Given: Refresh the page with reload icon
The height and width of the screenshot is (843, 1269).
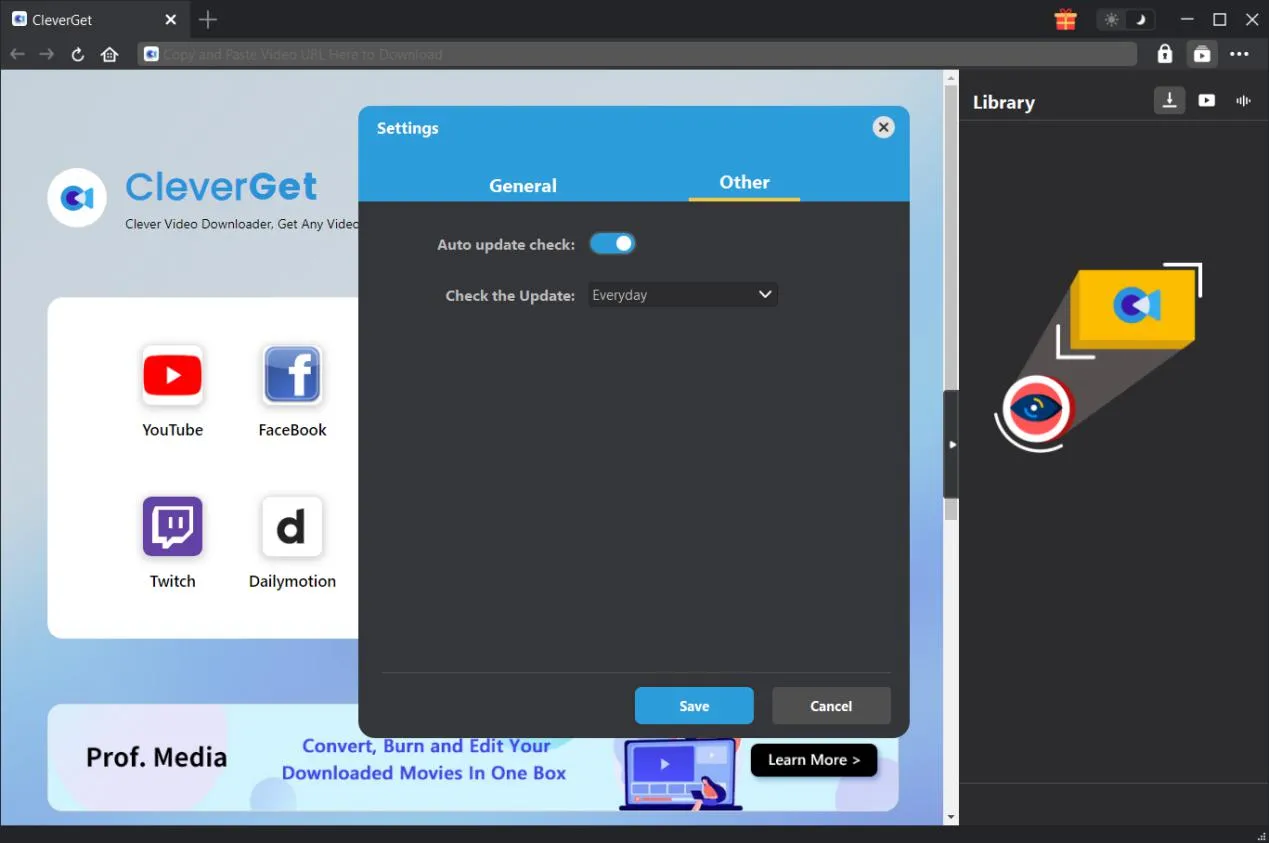Looking at the screenshot, I should click(x=77, y=55).
